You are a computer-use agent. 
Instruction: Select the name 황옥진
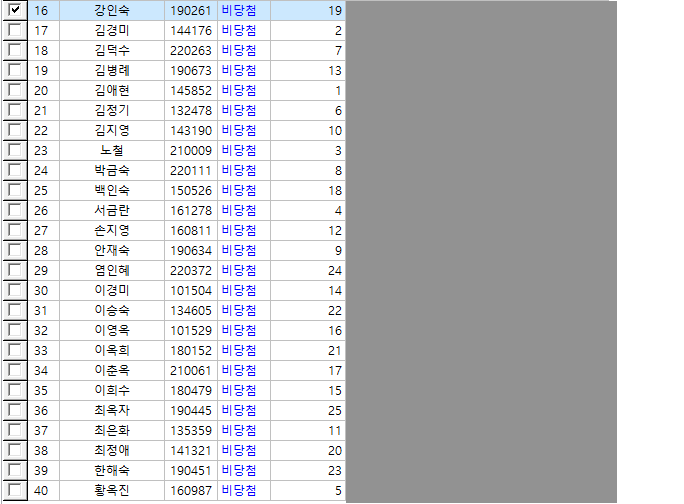coord(112,490)
